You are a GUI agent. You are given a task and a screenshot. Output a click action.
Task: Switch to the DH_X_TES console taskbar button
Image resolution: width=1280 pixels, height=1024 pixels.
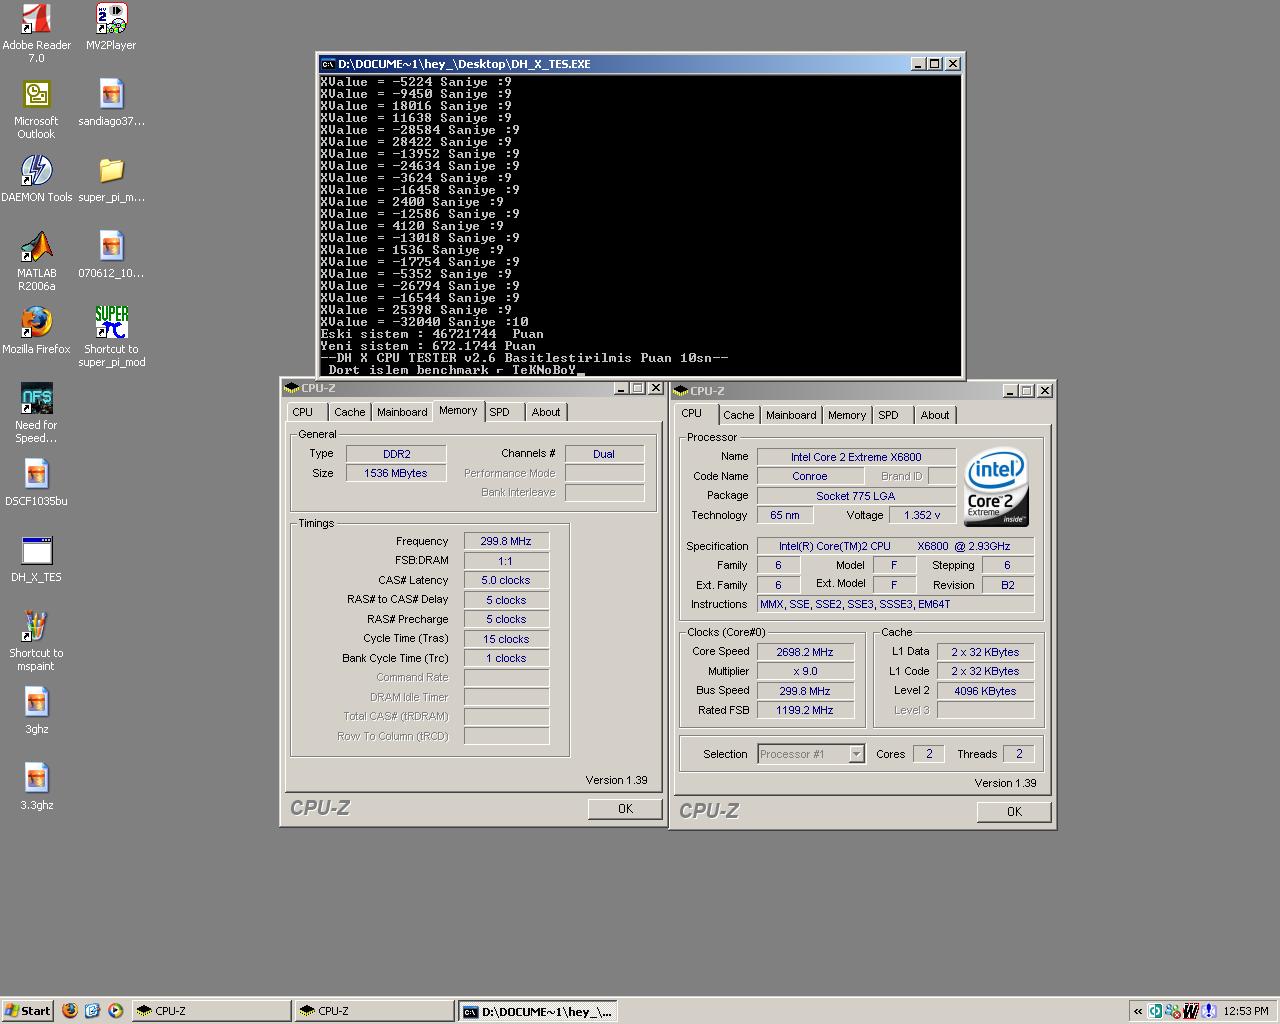click(x=537, y=1011)
